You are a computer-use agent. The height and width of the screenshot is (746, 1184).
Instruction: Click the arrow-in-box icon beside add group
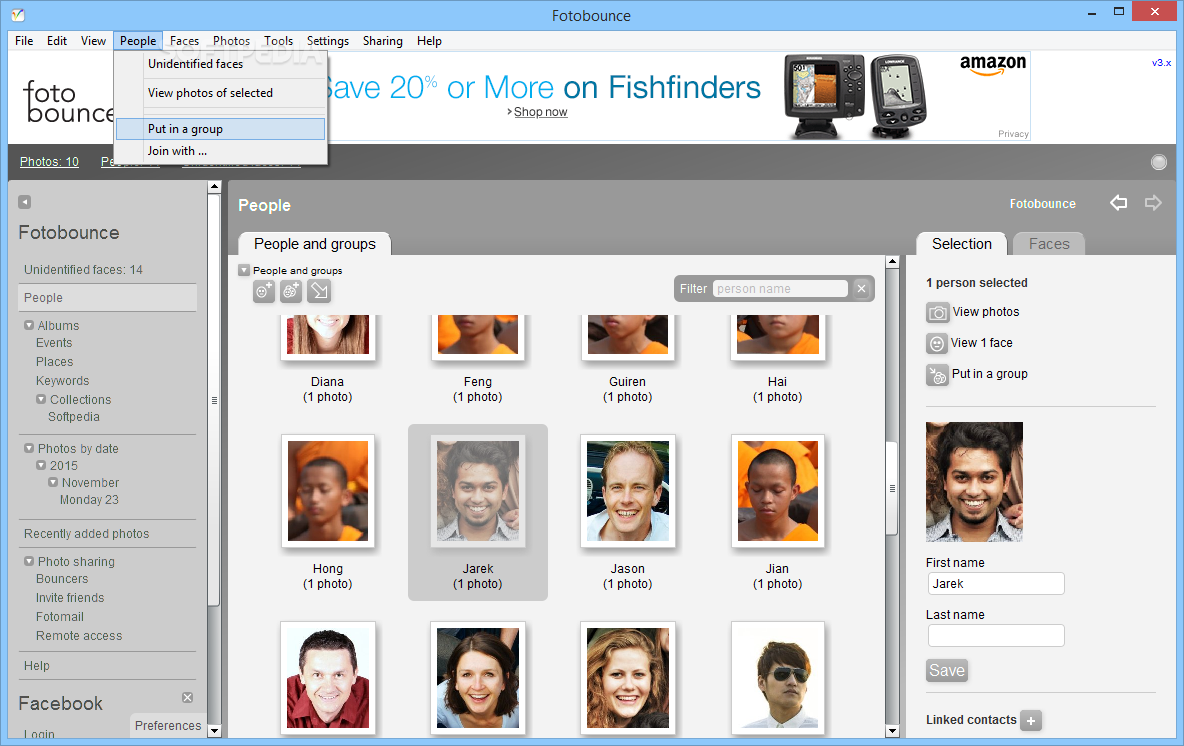coord(319,291)
